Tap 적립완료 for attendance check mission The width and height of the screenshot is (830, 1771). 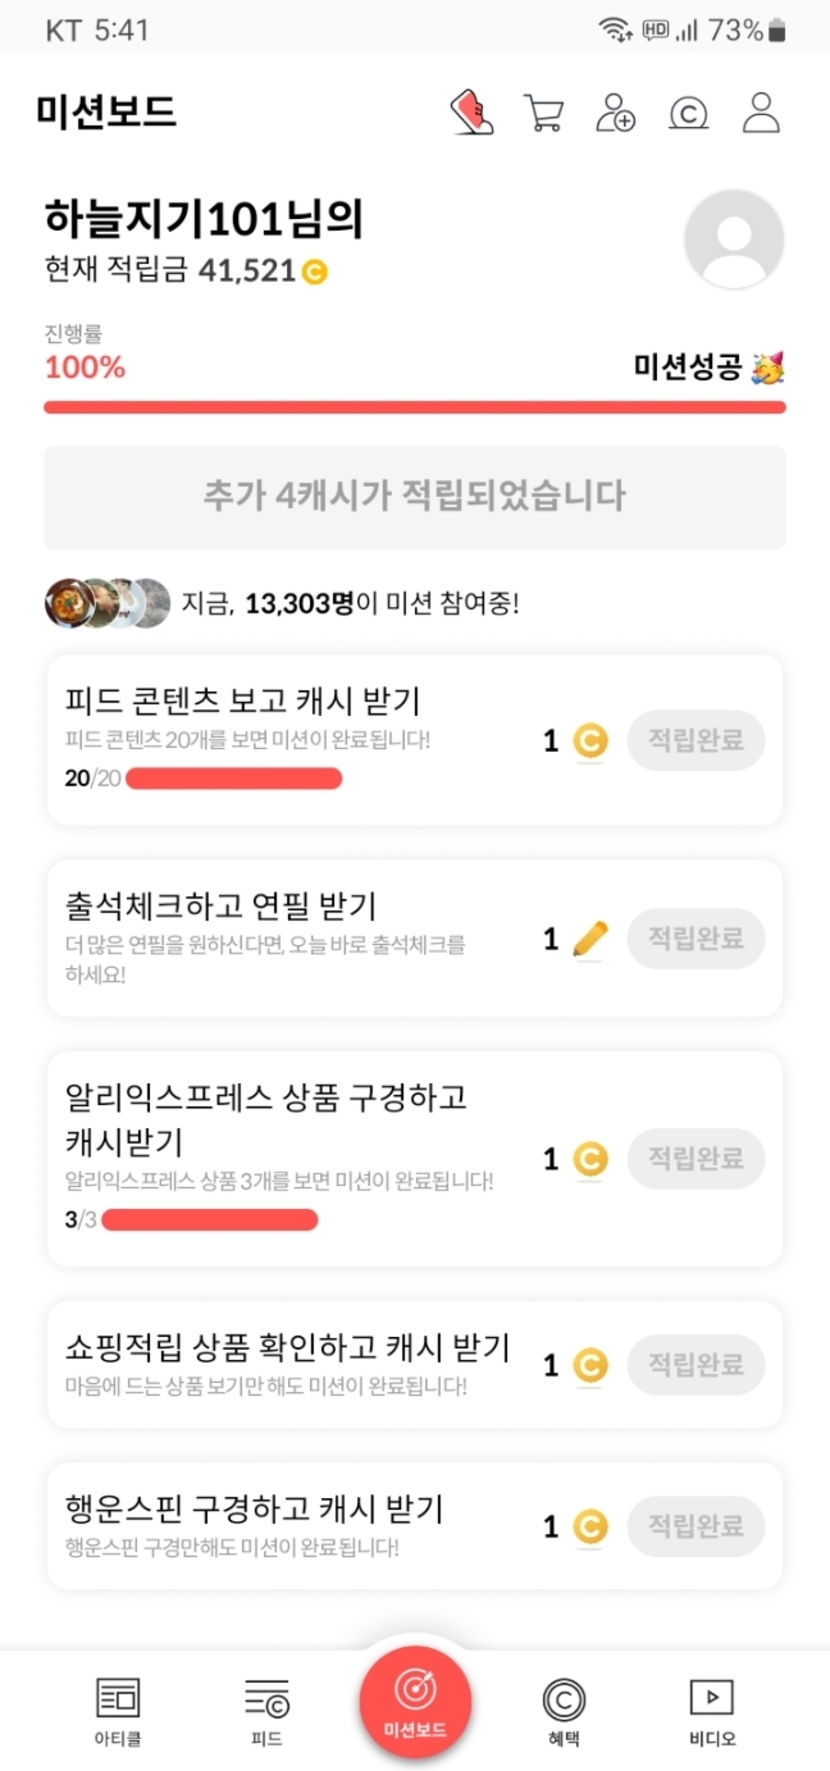point(696,938)
